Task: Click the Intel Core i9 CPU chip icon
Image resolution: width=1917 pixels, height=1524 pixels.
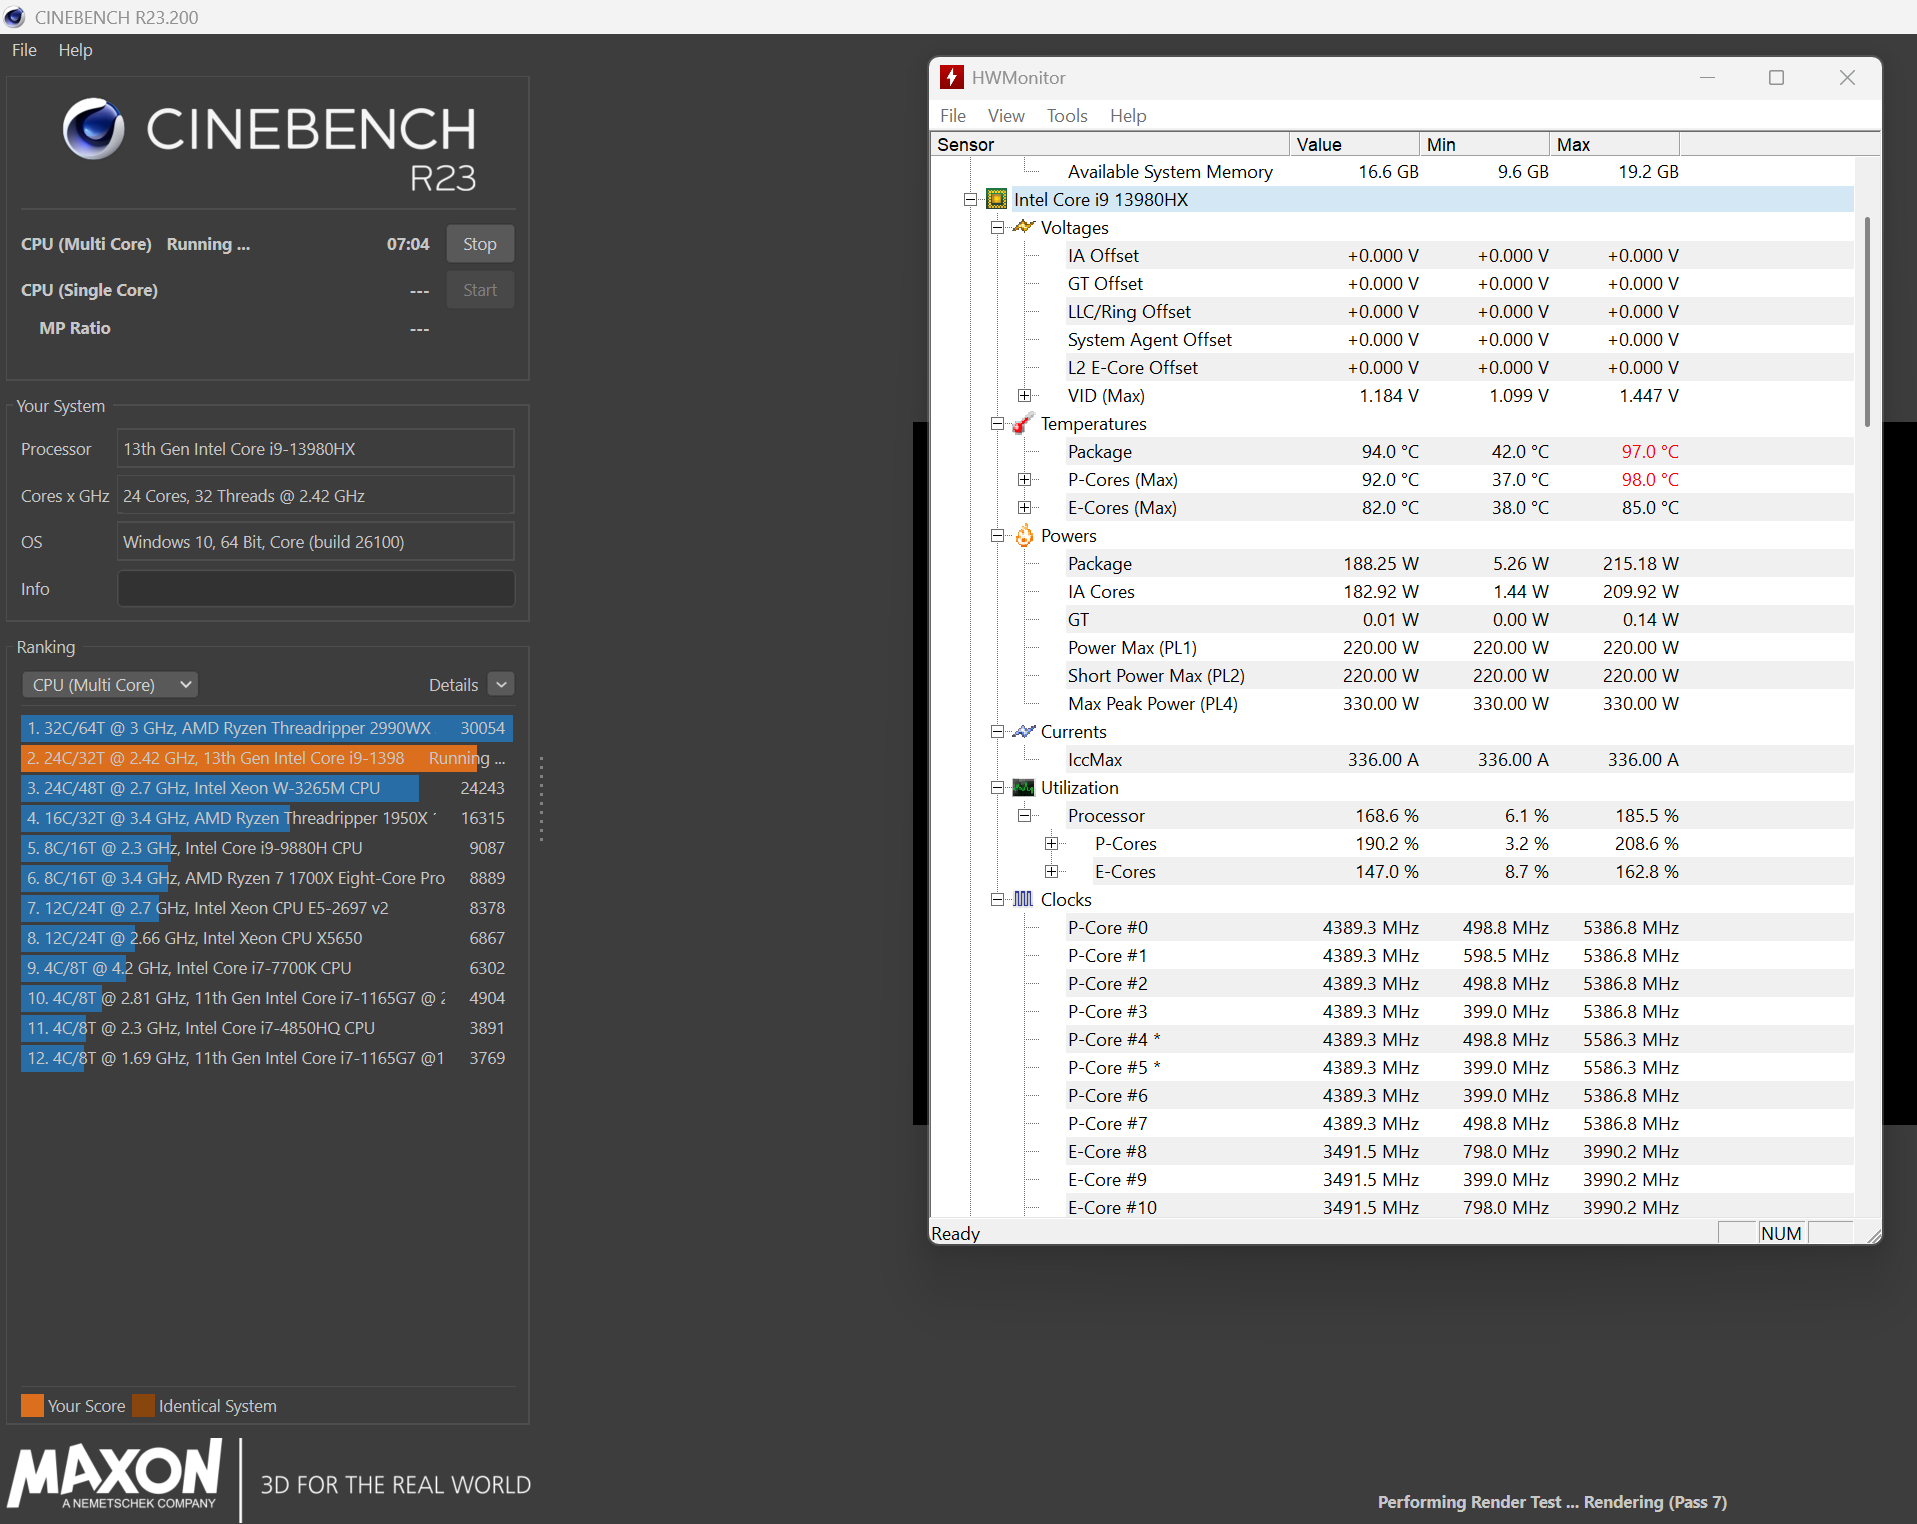Action: (x=997, y=199)
